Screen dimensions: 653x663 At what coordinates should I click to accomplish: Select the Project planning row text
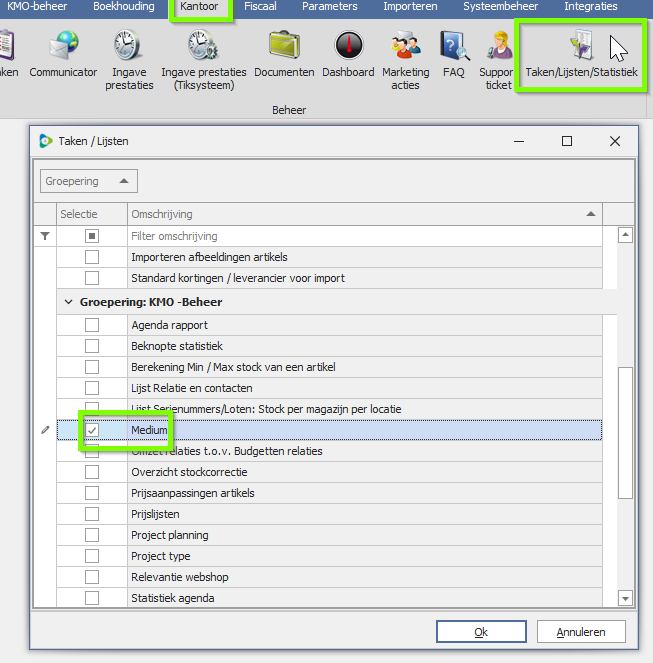coord(170,535)
